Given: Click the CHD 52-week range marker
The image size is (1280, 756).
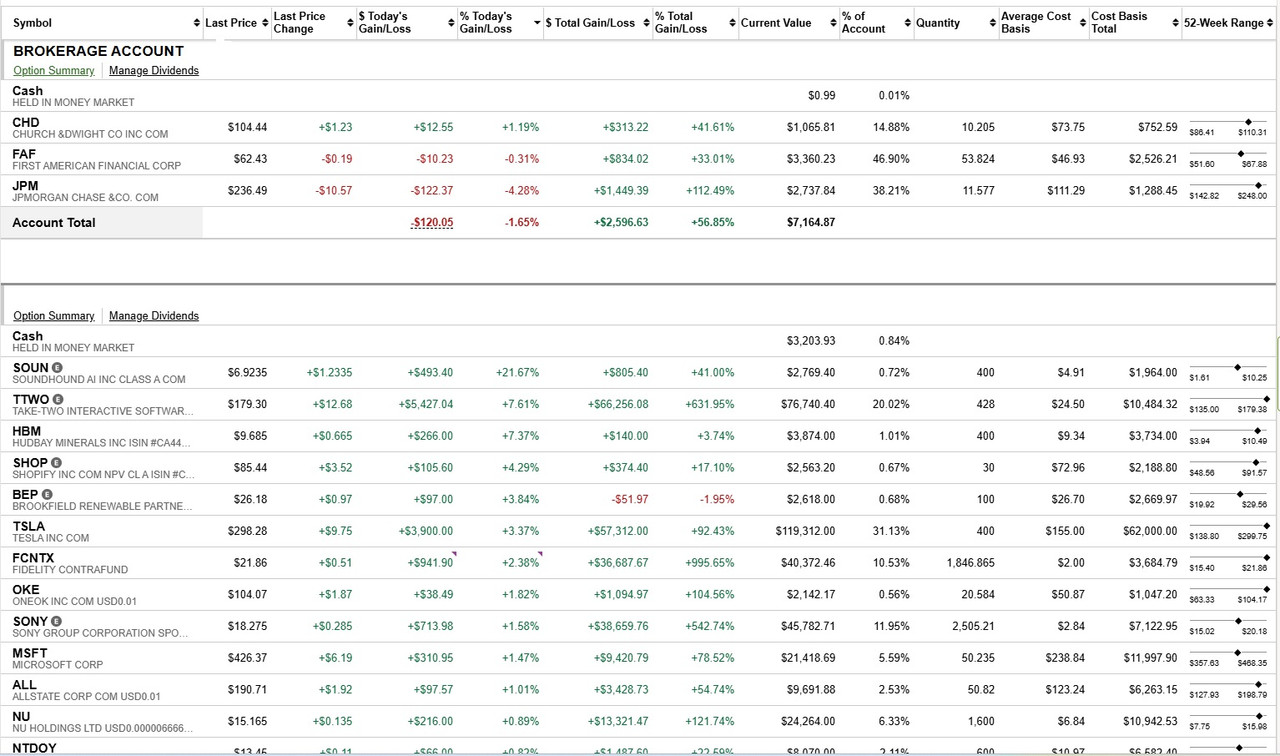Looking at the screenshot, I should (x=1249, y=122).
